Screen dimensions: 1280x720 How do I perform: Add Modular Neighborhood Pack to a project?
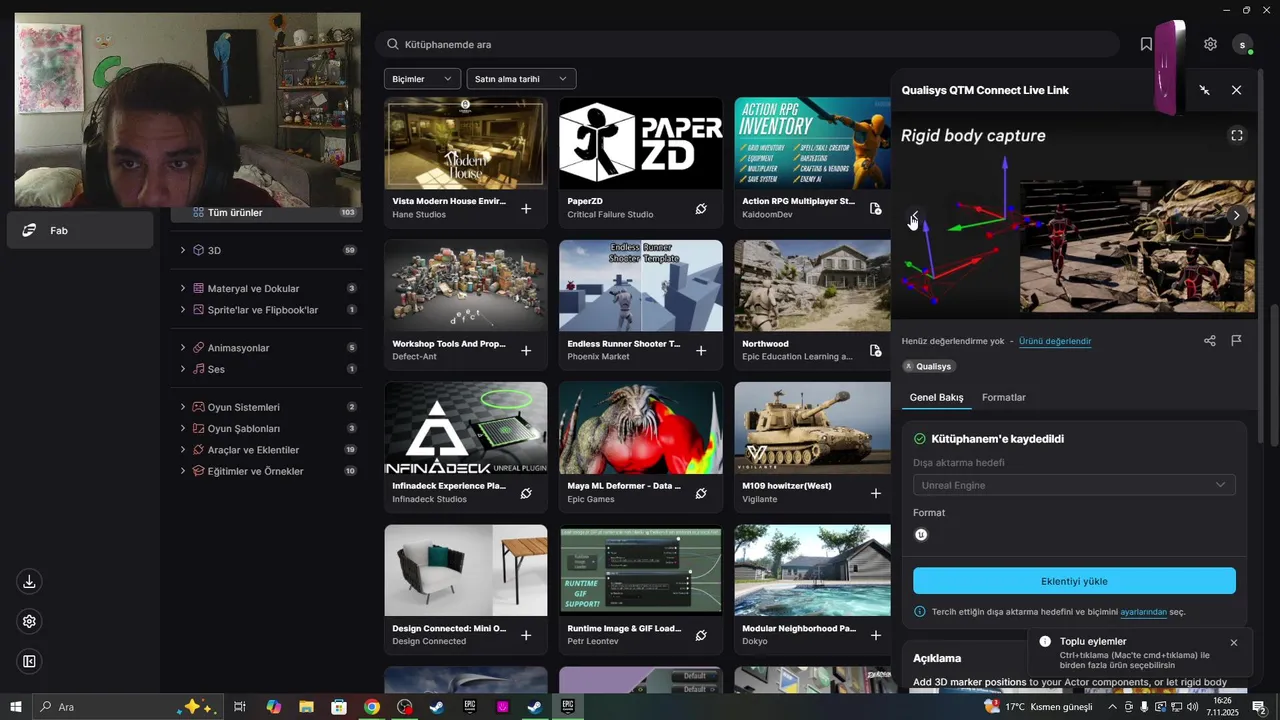point(876,635)
